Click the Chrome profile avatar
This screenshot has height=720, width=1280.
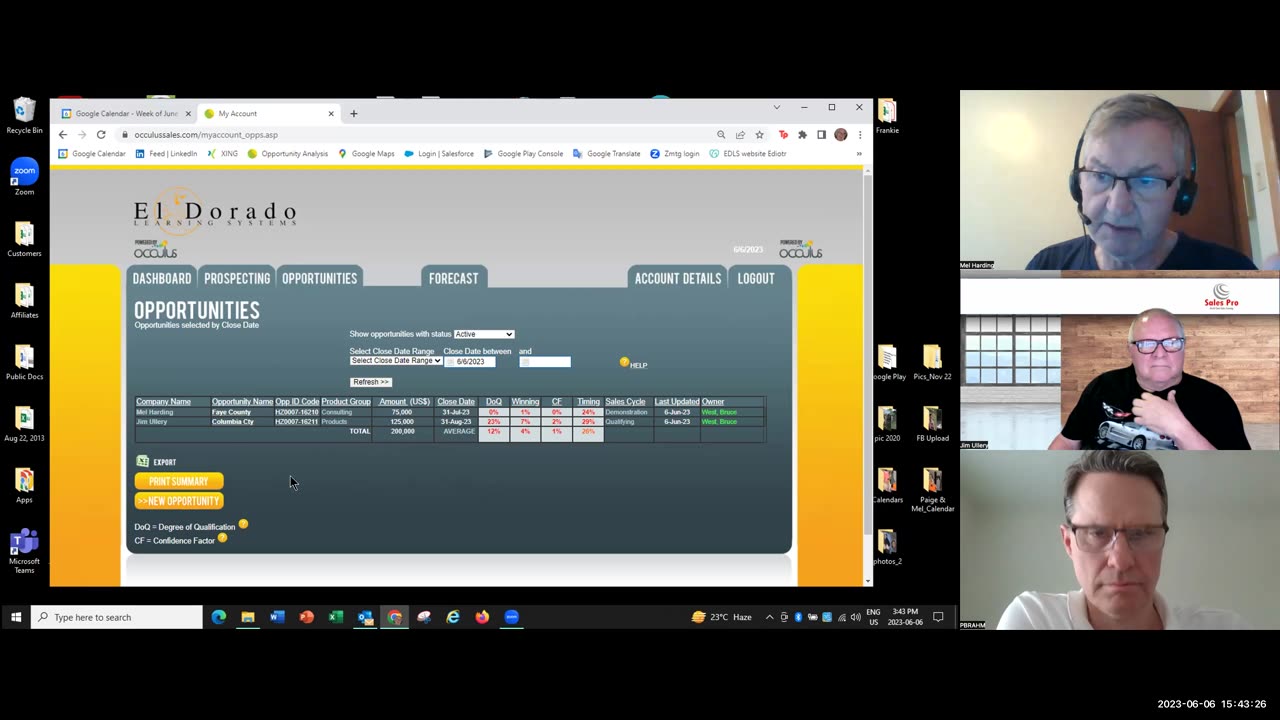pos(841,135)
